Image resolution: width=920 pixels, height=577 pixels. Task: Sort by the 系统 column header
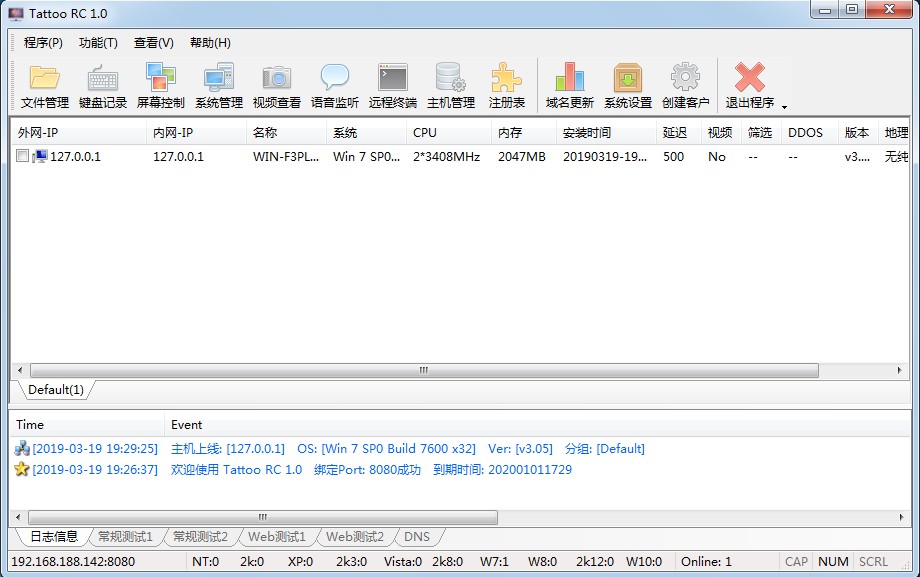[x=366, y=133]
